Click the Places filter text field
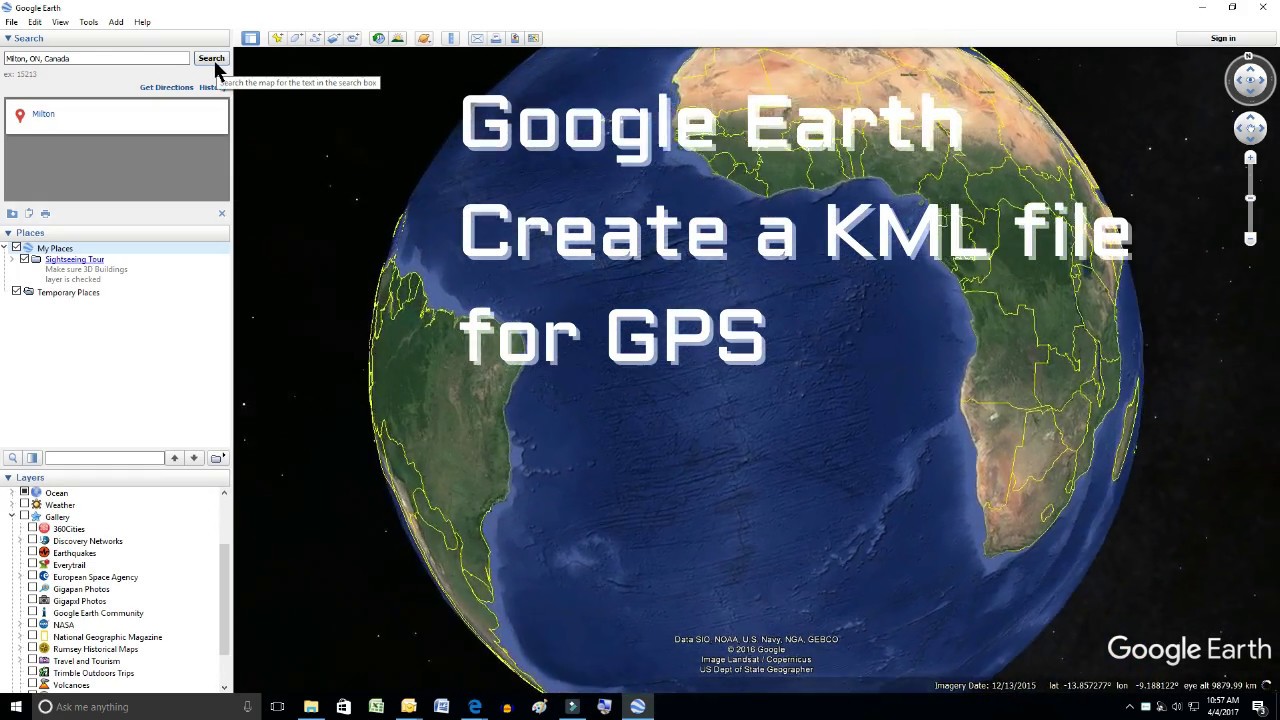The width and height of the screenshot is (1280, 720). pos(104,458)
